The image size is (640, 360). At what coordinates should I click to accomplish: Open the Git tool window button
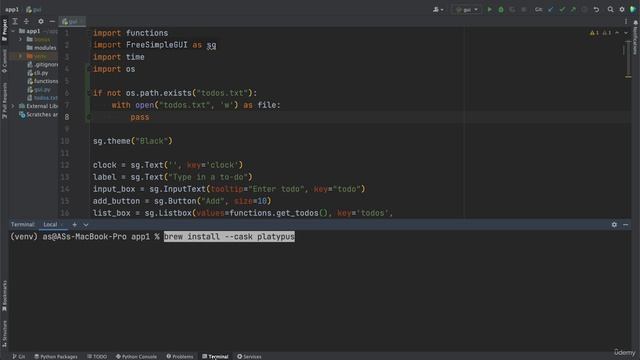tap(18, 356)
